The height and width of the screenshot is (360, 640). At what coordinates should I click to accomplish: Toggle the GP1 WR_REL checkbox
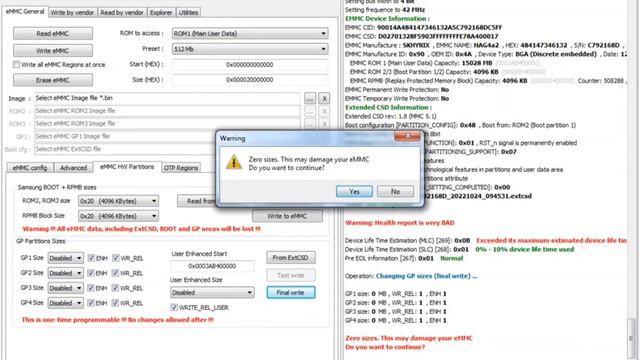(116, 258)
